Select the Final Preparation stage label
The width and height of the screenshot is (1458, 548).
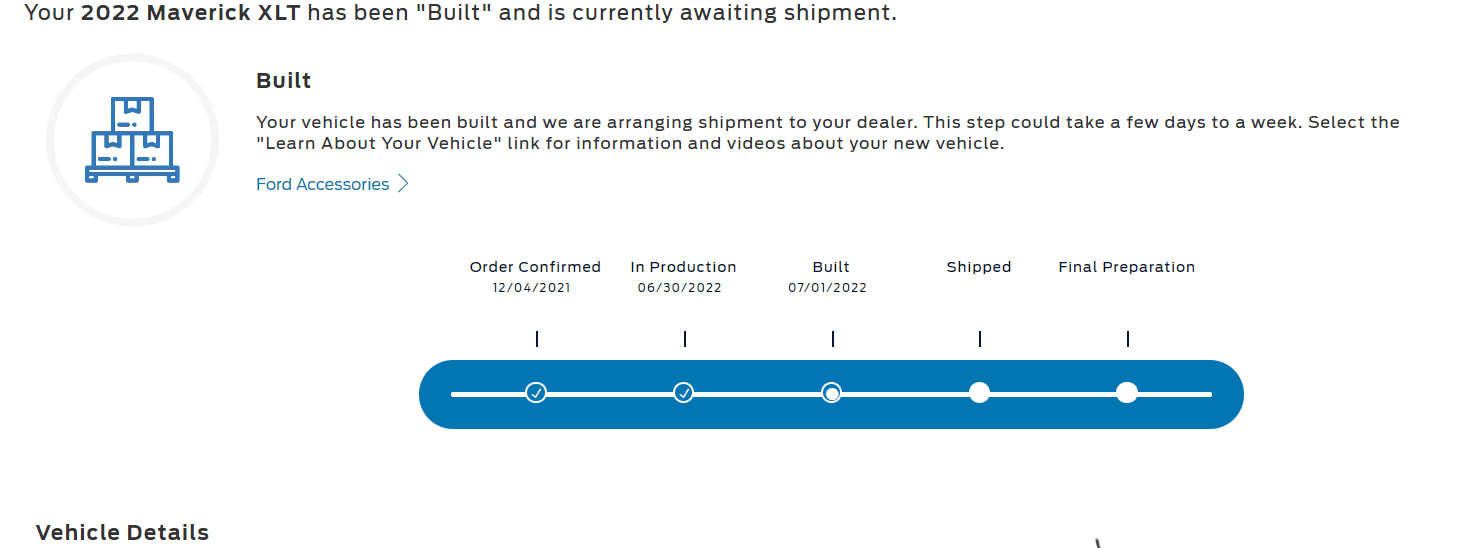(1127, 267)
